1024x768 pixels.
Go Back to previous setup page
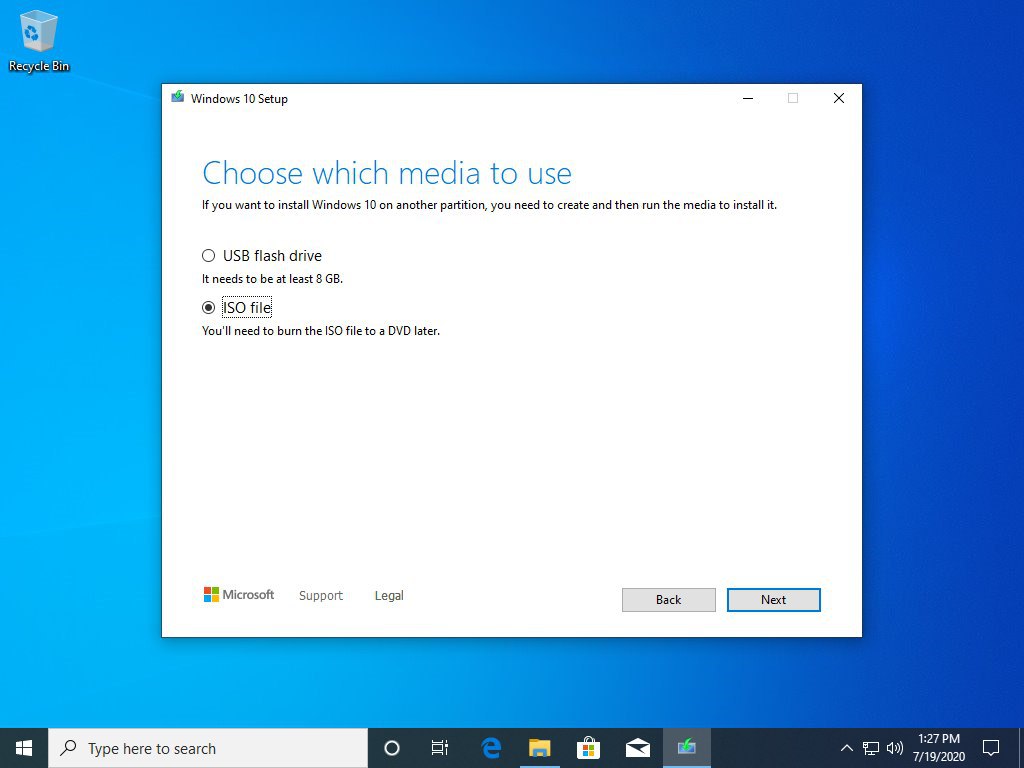[668, 600]
